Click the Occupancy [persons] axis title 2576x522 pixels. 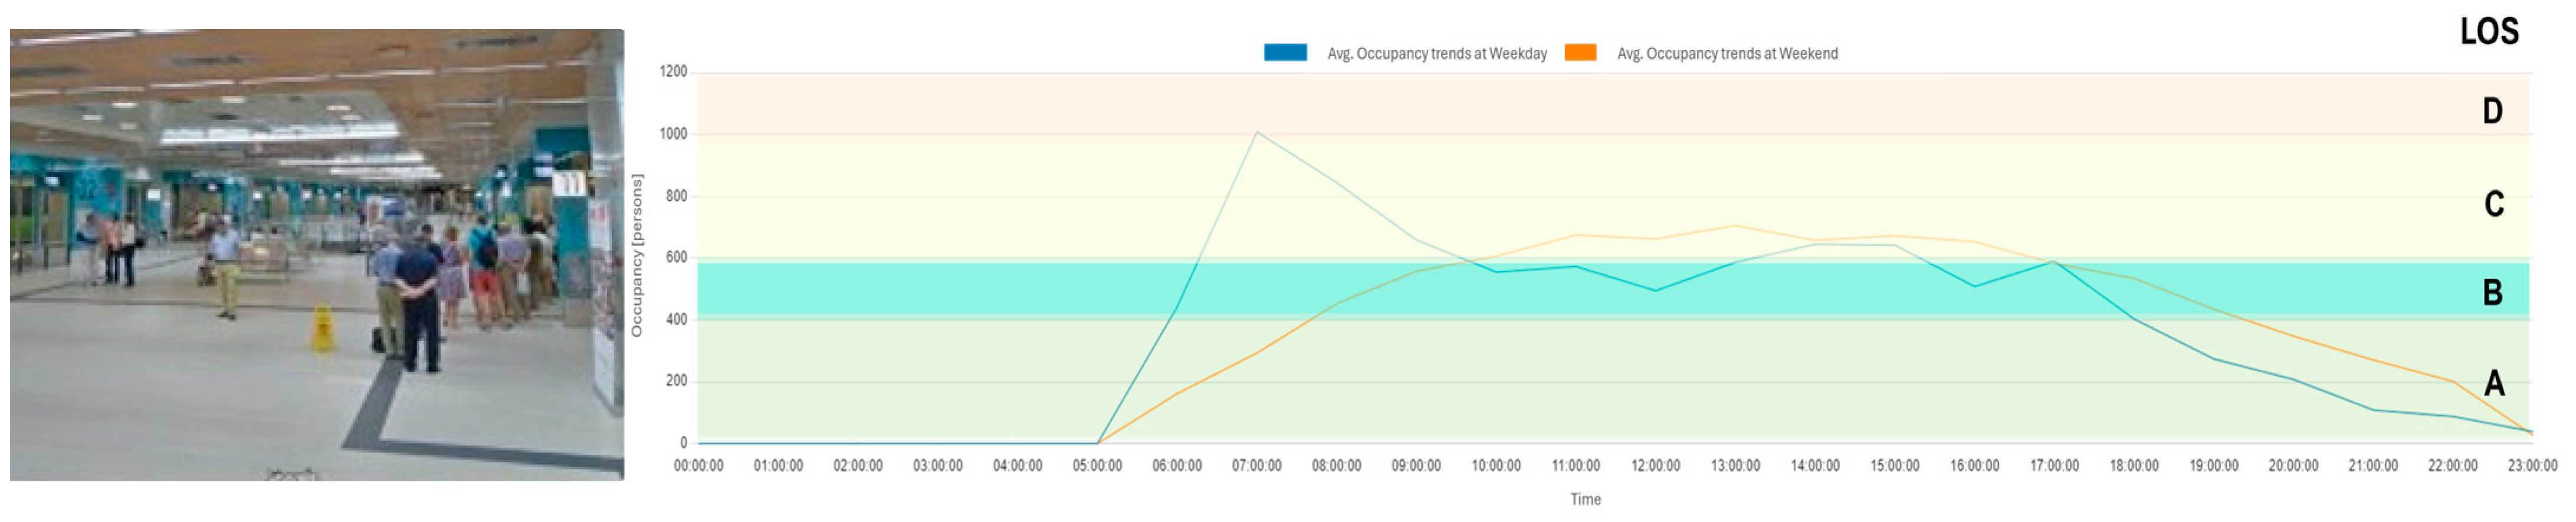tap(637, 255)
